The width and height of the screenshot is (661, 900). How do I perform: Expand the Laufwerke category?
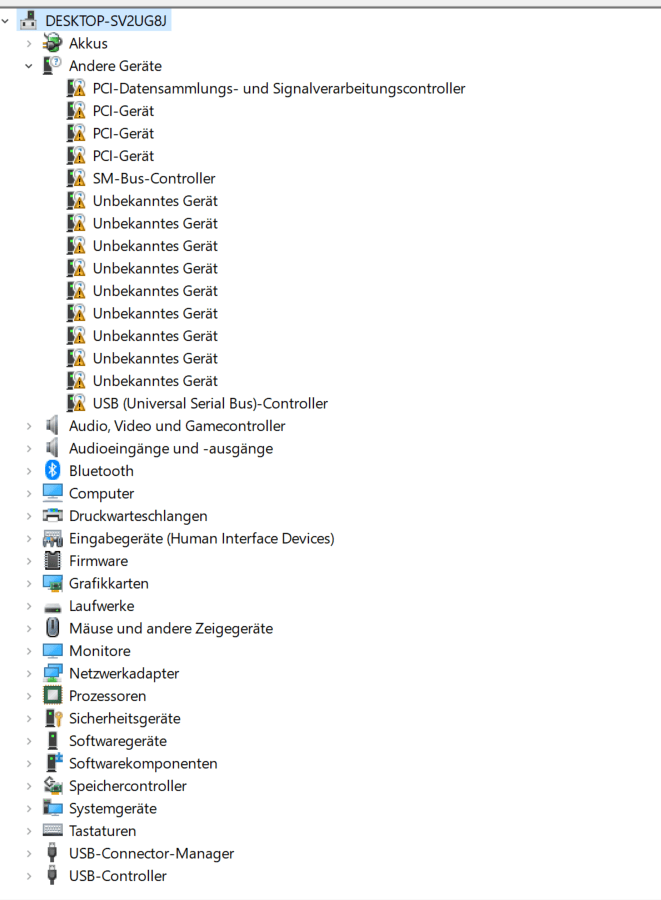pos(29,606)
